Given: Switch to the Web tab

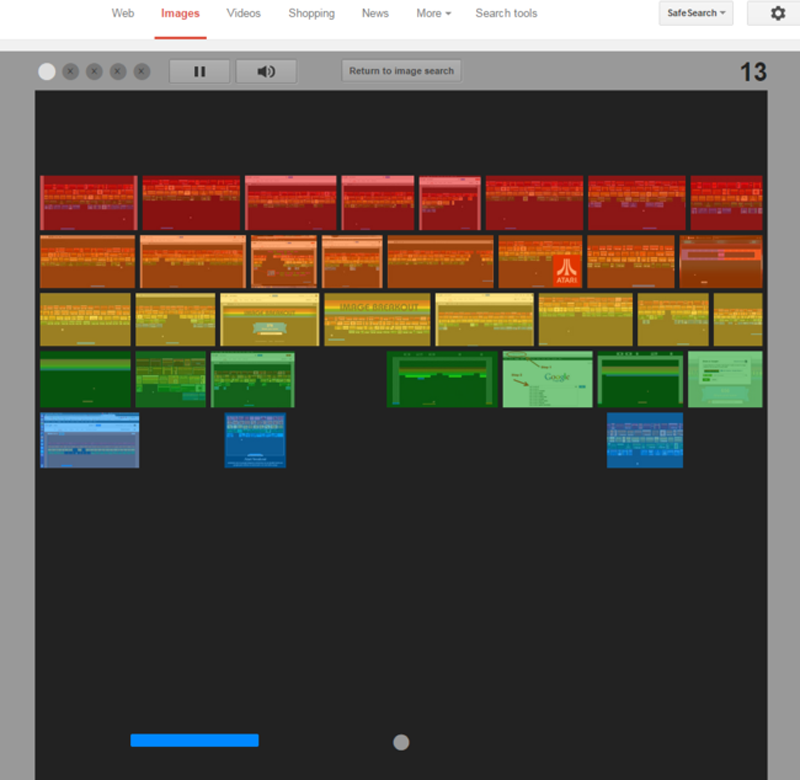Looking at the screenshot, I should click(123, 13).
